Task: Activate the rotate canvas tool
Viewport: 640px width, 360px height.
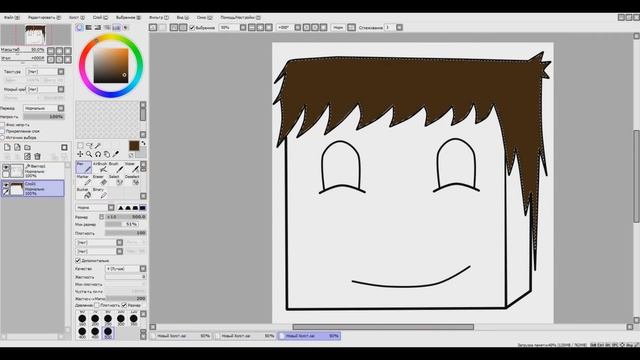Action: [98, 154]
